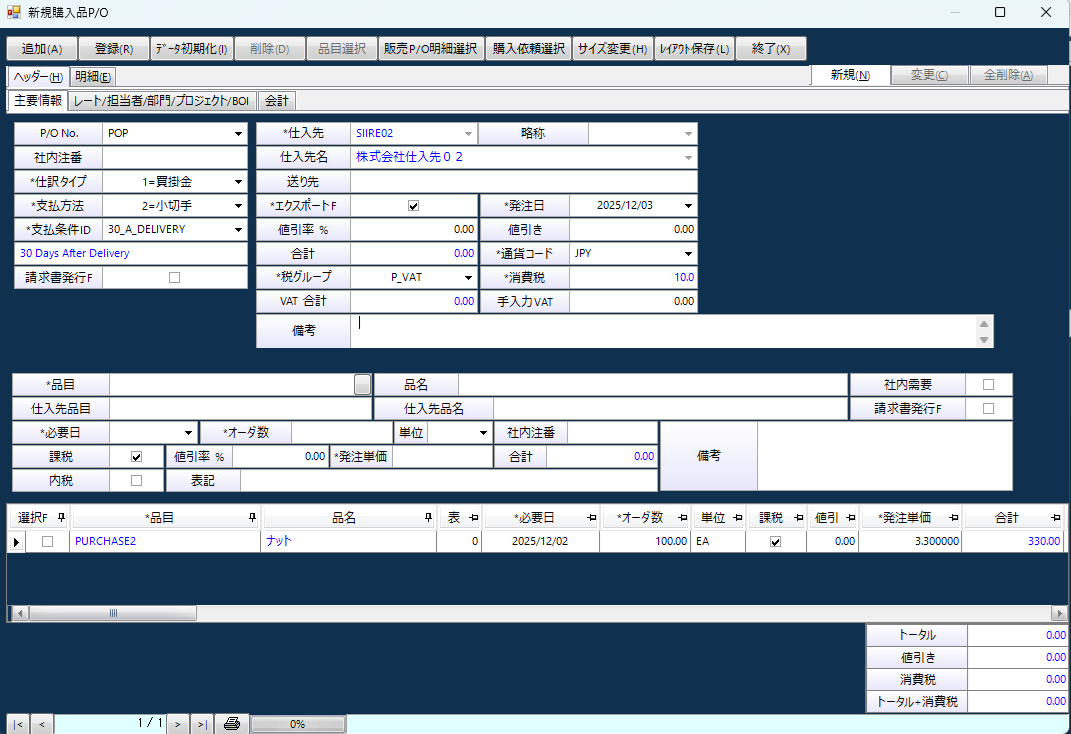Image resolution: width=1071 pixels, height=734 pixels.
Task: Click the next record navigation icon
Action: [x=178, y=722]
